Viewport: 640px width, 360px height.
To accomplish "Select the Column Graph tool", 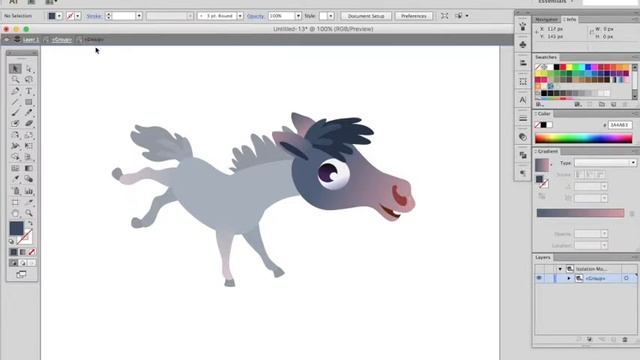I will 29,191.
